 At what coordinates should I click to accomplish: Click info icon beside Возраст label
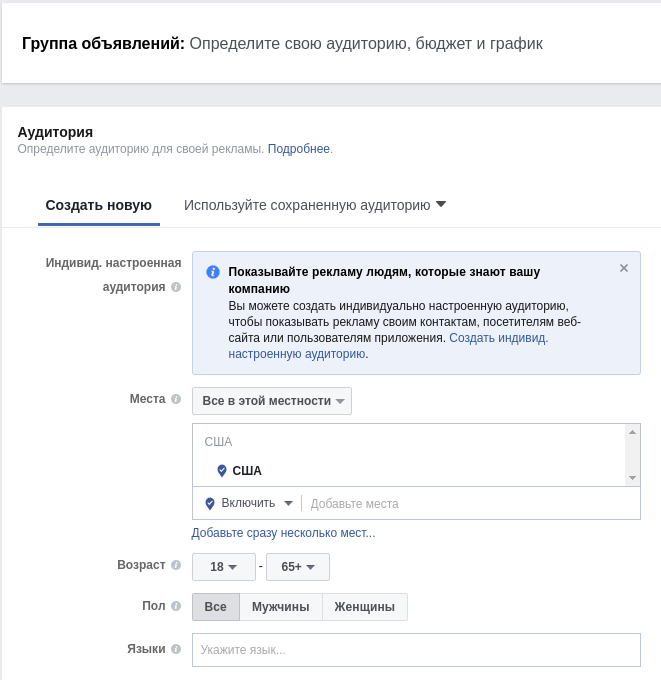coord(176,565)
